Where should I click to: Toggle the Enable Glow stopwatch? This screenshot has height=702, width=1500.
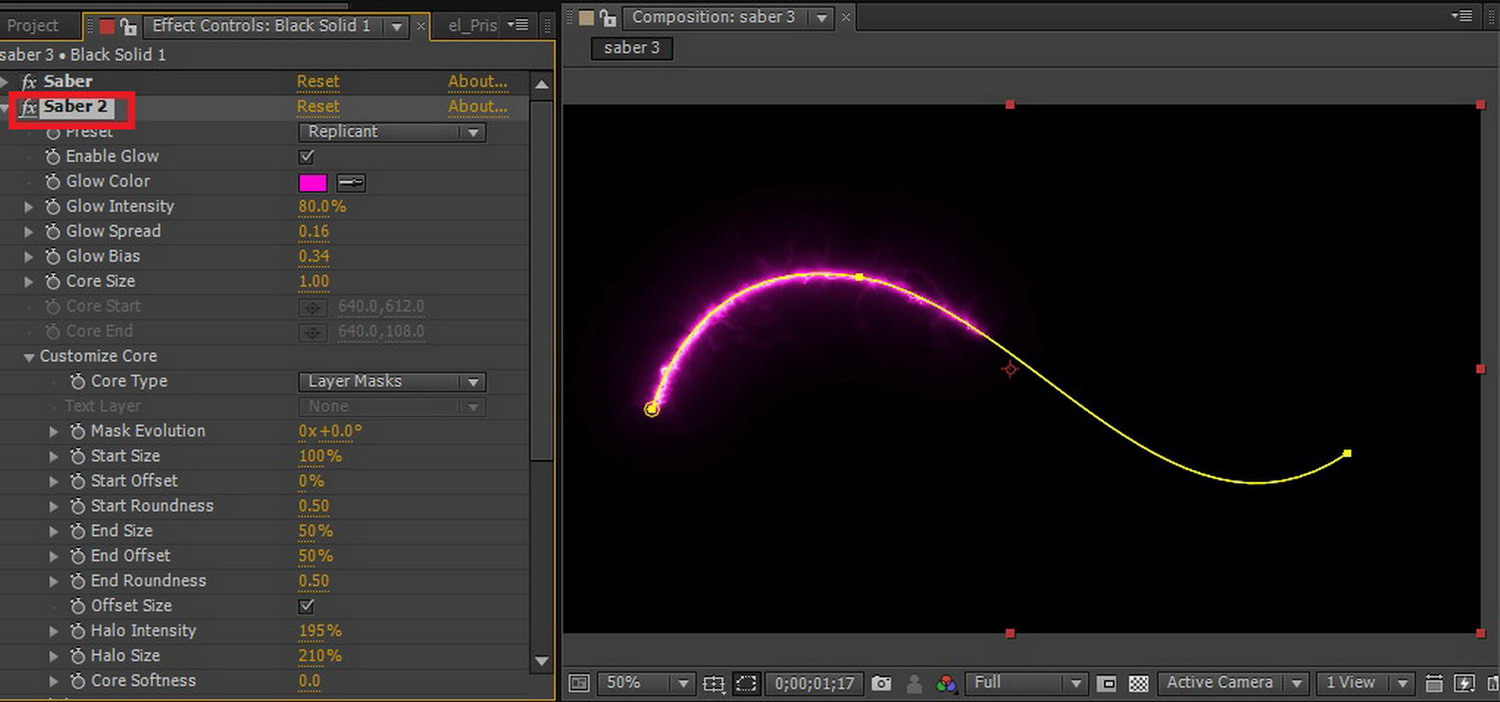click(x=53, y=157)
